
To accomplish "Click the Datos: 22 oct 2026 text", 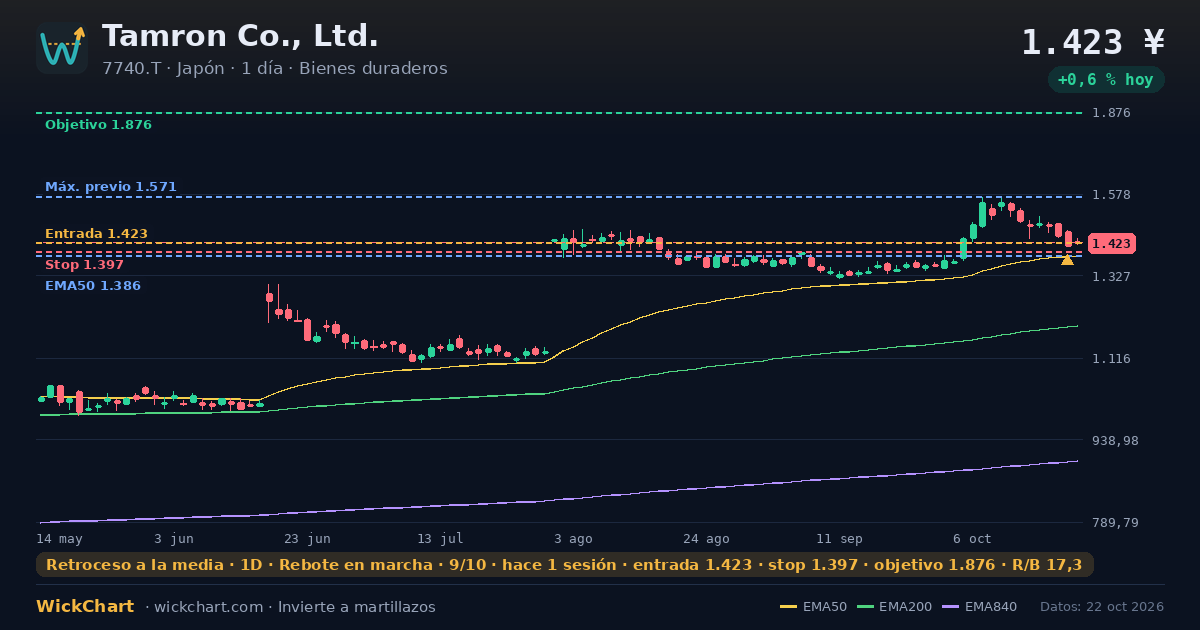I will [1102, 607].
